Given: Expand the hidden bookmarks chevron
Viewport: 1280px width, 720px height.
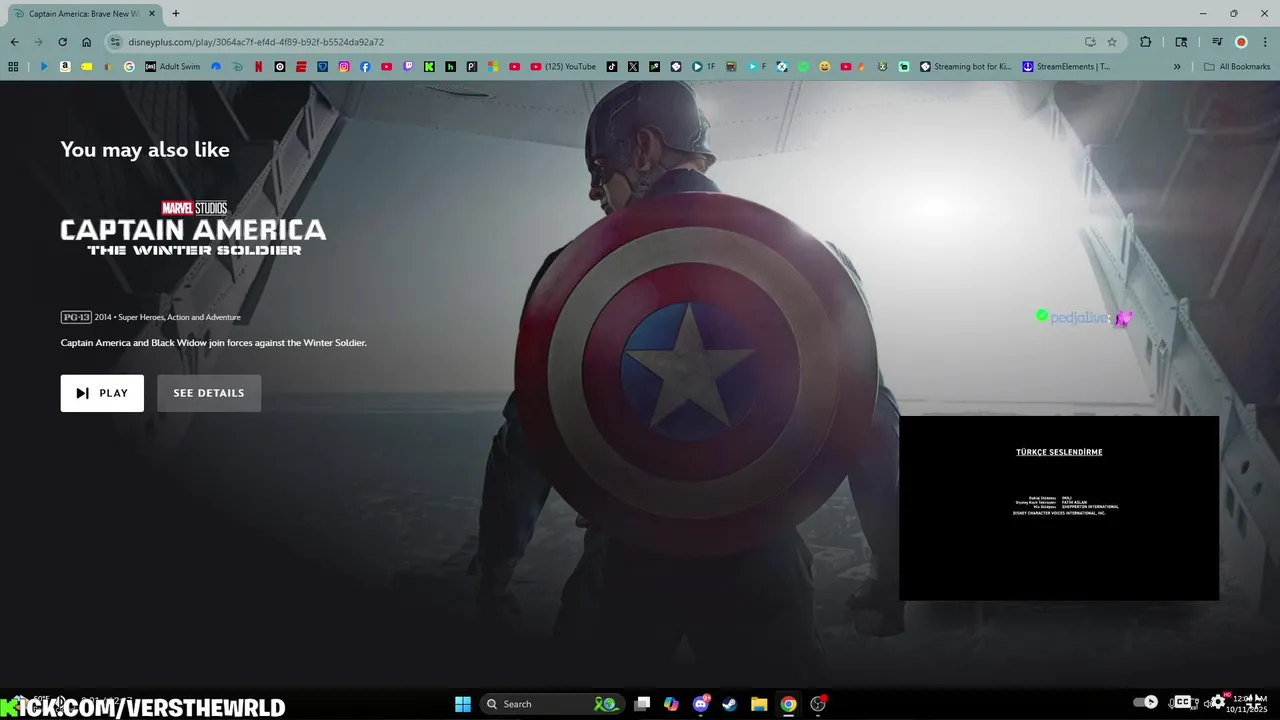Looking at the screenshot, I should 1177,67.
